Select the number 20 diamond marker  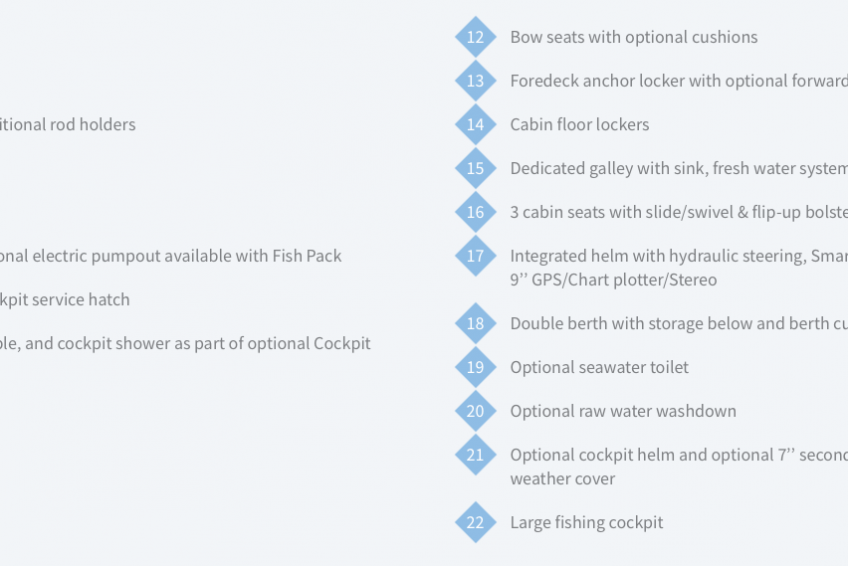475,411
